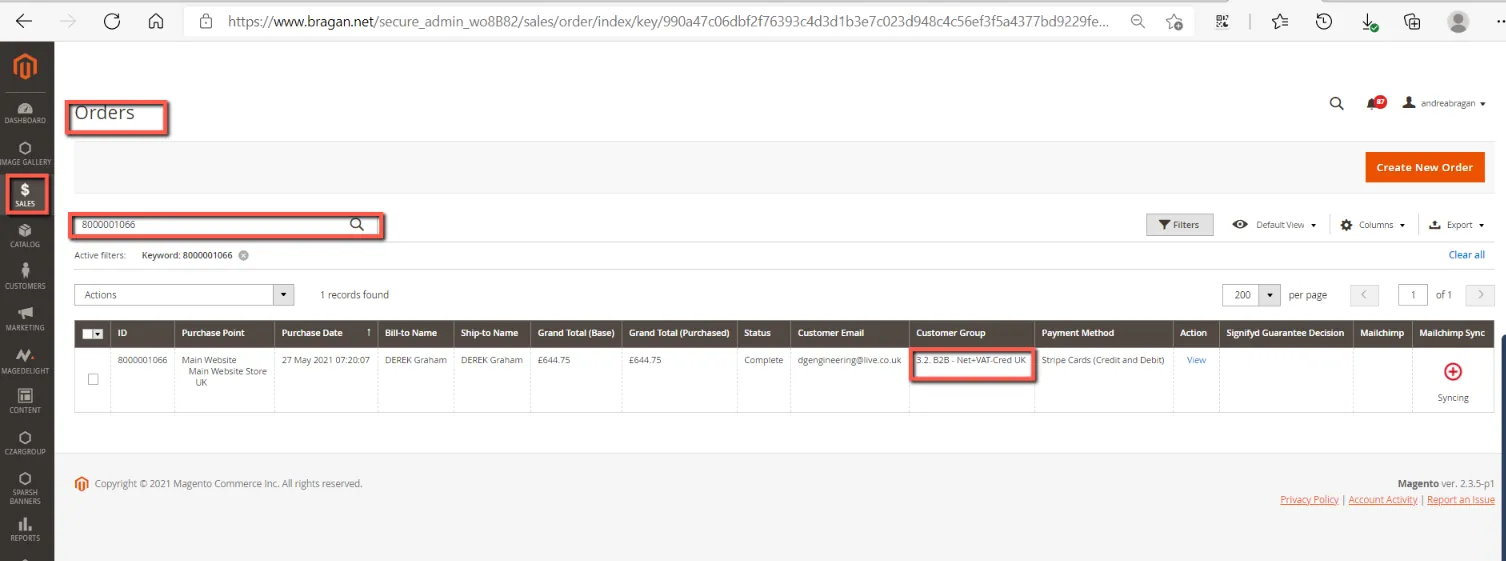Viewport: 1506px width, 561px height.
Task: Open the Sales menu
Action: tap(25, 194)
